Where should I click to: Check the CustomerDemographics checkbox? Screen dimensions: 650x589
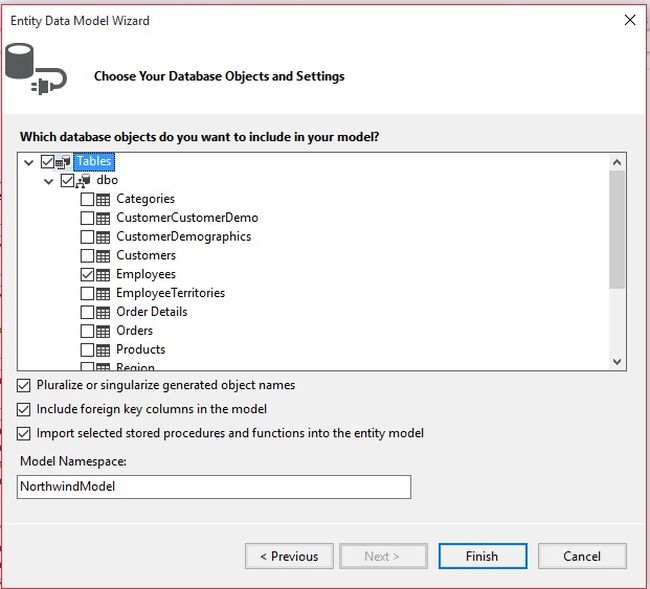click(x=87, y=237)
